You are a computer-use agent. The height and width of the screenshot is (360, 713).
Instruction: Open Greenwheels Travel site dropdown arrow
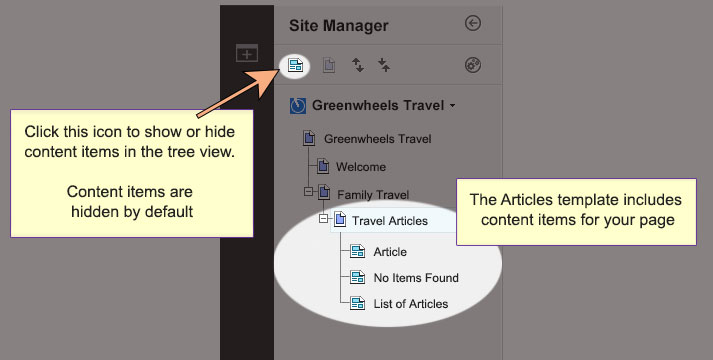click(x=452, y=106)
